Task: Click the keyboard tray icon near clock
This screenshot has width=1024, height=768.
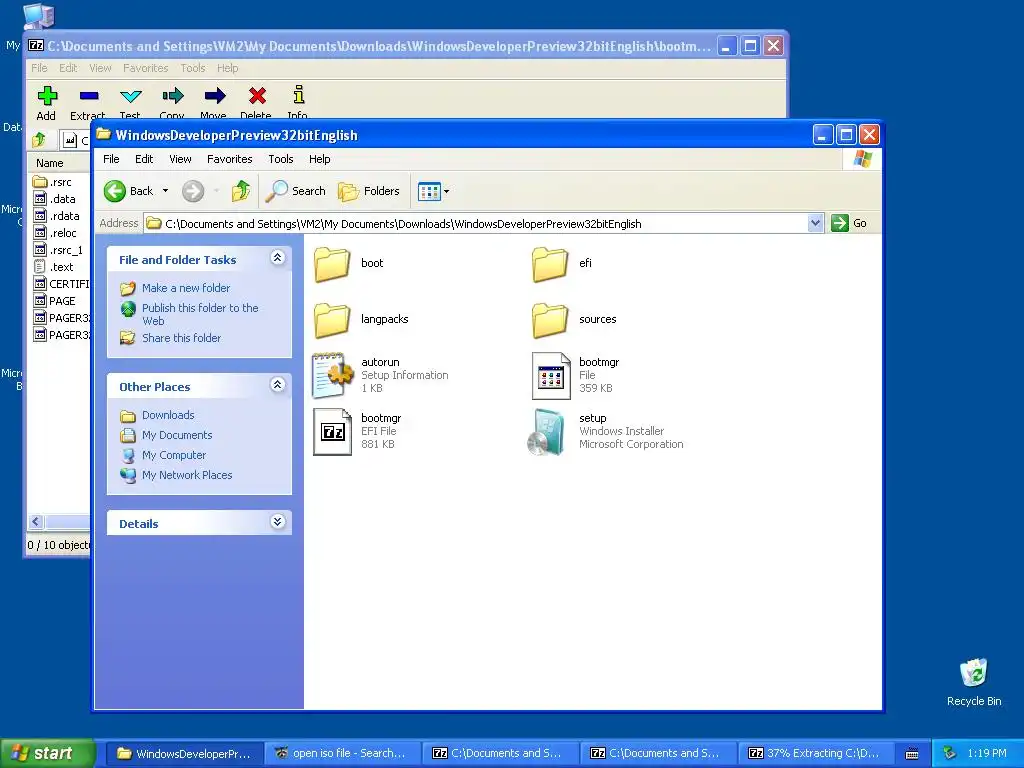Action: 912,754
